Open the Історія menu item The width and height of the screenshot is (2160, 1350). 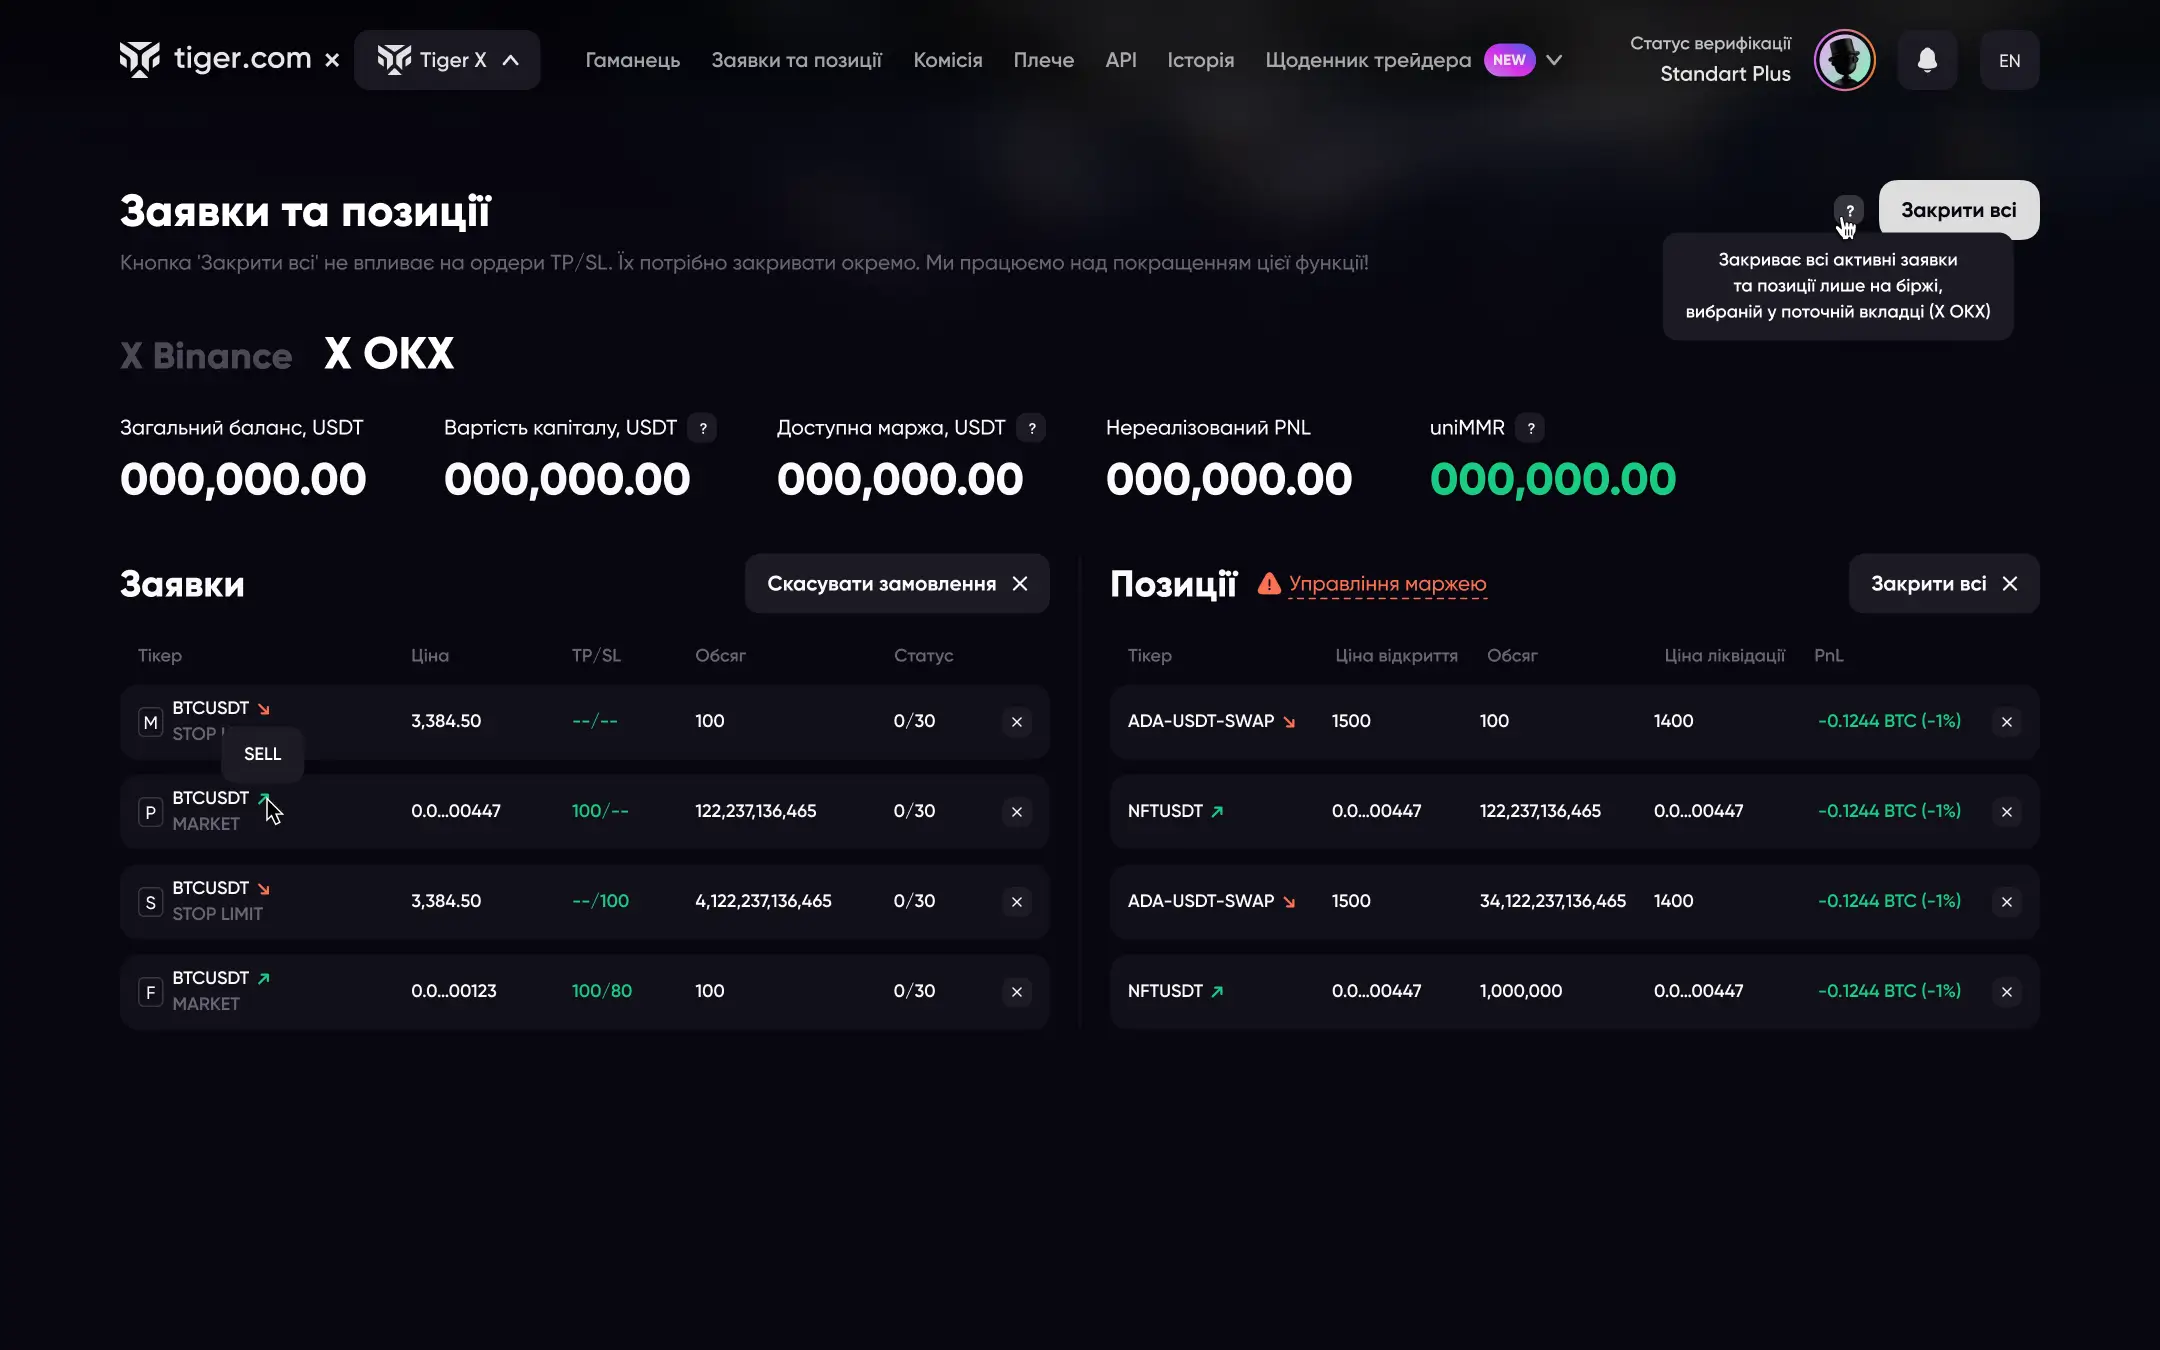(1200, 60)
